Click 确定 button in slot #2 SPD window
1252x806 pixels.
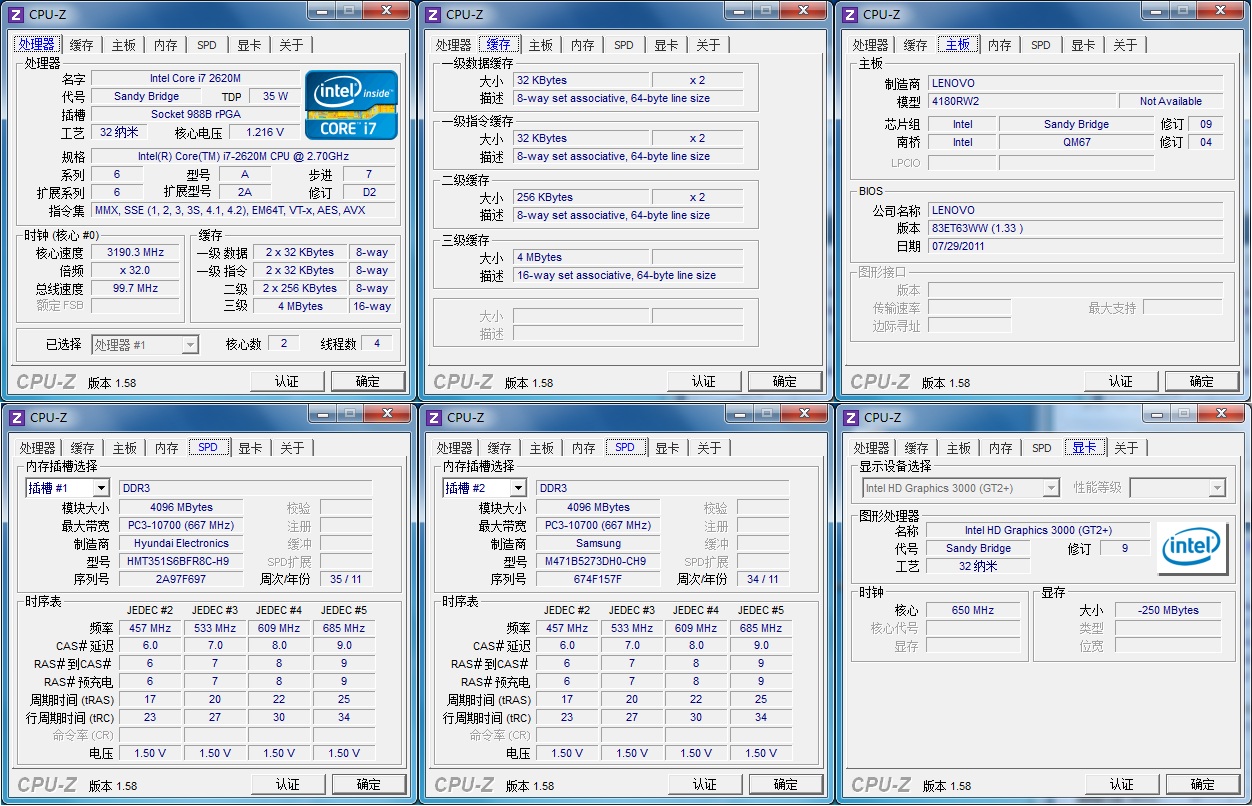click(786, 784)
